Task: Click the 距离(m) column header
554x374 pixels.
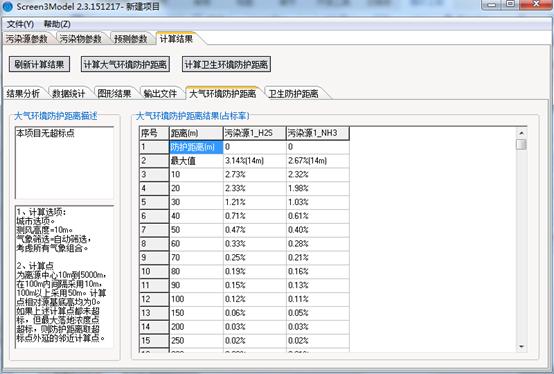Action: coord(196,133)
